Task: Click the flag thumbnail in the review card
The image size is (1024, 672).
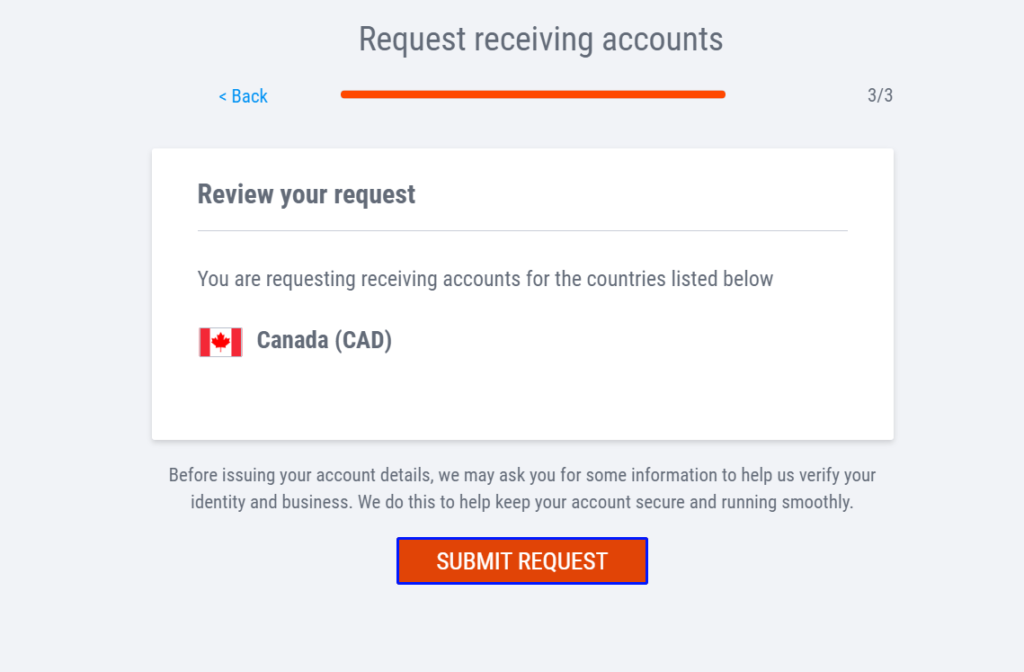Action: click(220, 342)
